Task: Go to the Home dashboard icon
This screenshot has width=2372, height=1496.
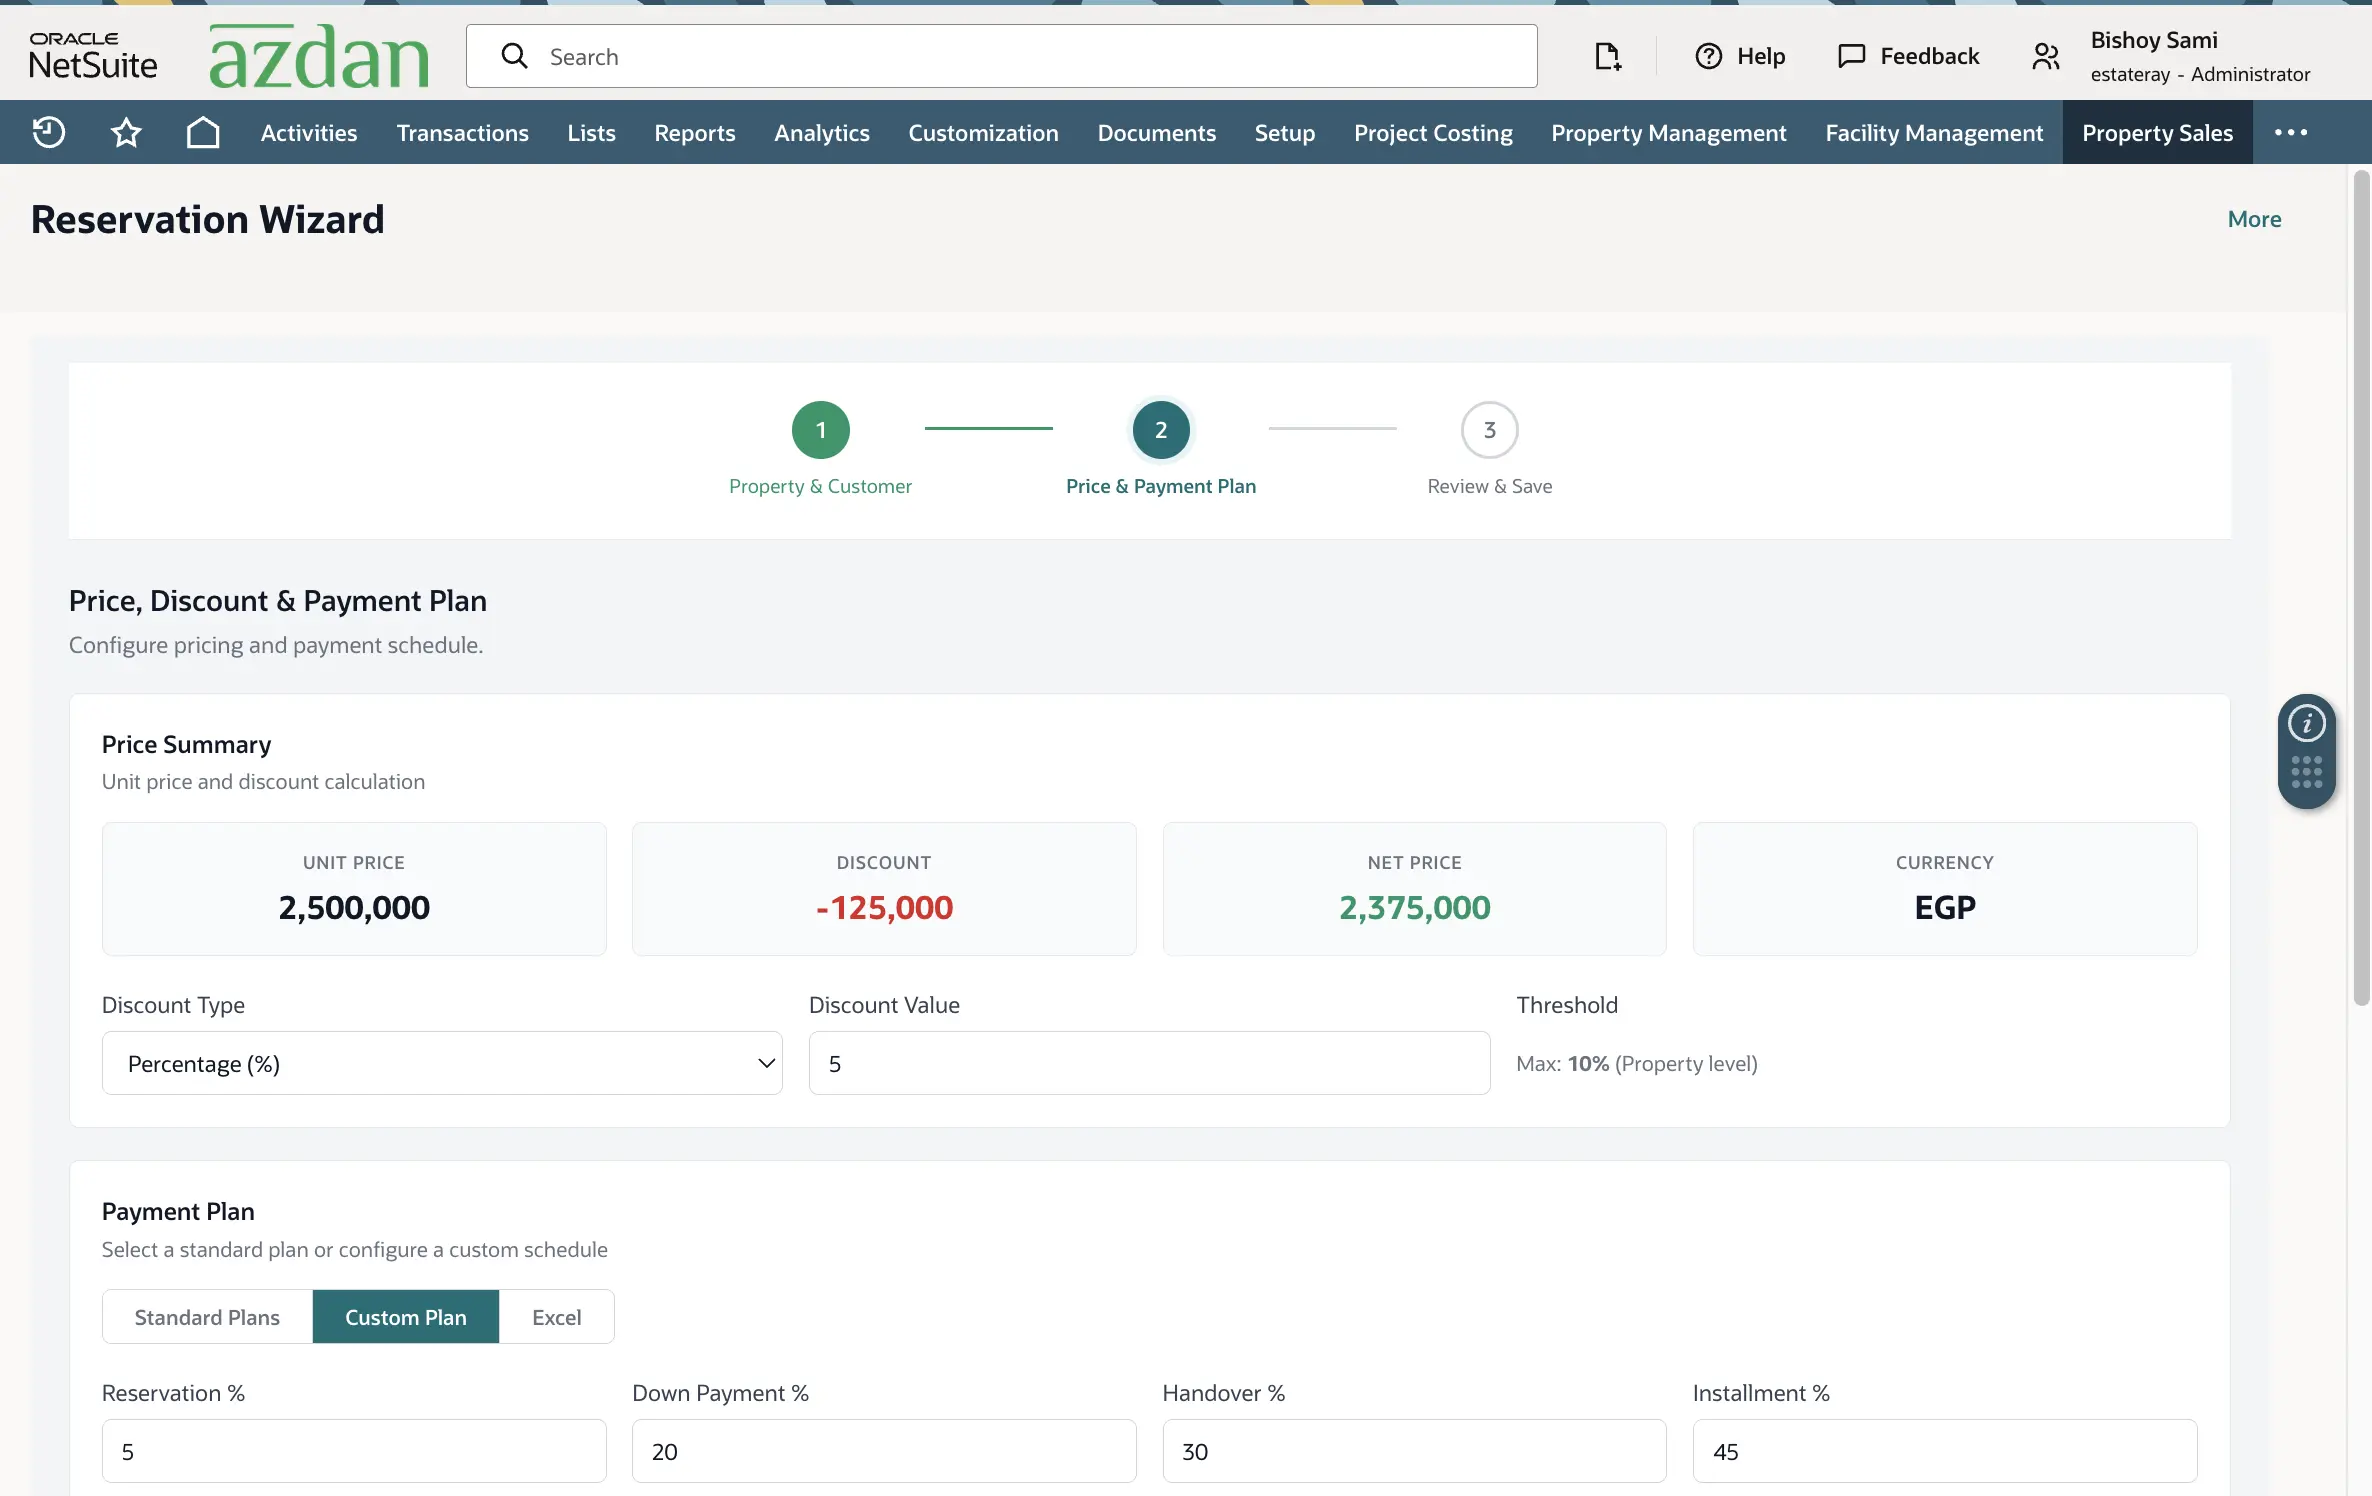Action: (x=203, y=132)
